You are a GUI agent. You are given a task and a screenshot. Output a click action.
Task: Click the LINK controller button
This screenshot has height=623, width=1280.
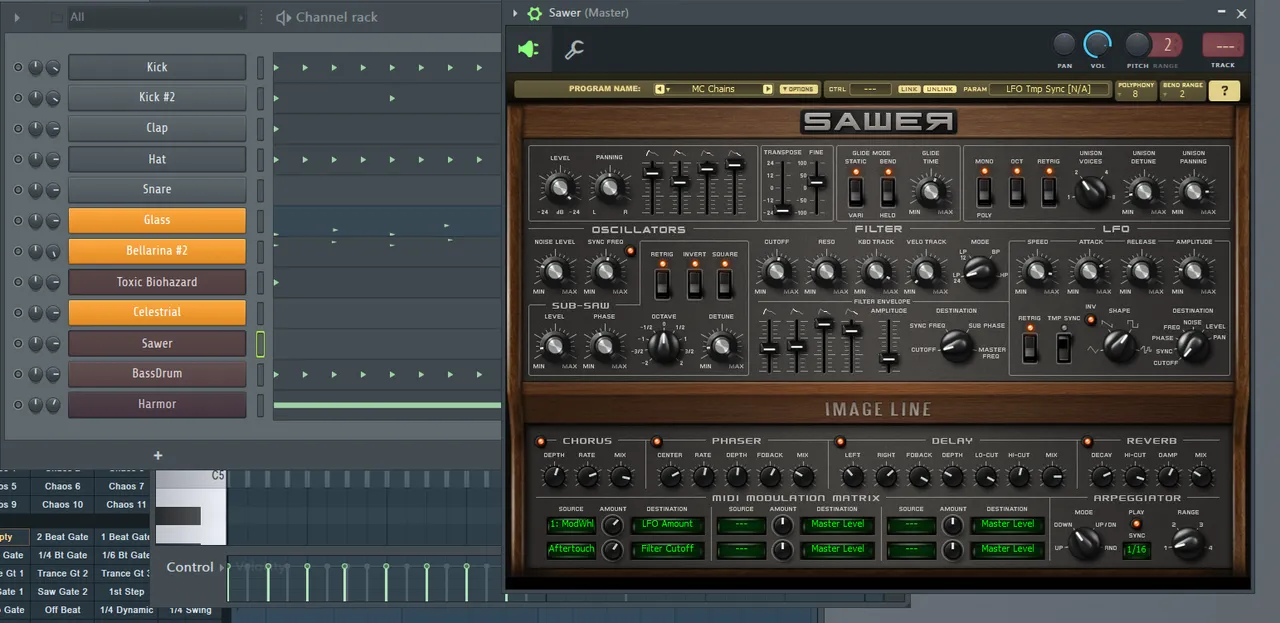[909, 89]
